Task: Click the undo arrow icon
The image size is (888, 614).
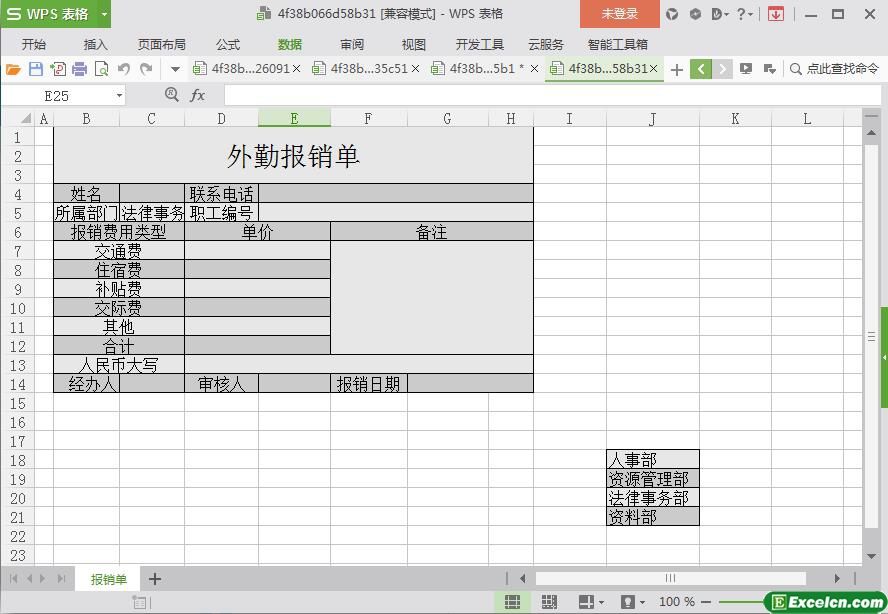Action: point(124,69)
